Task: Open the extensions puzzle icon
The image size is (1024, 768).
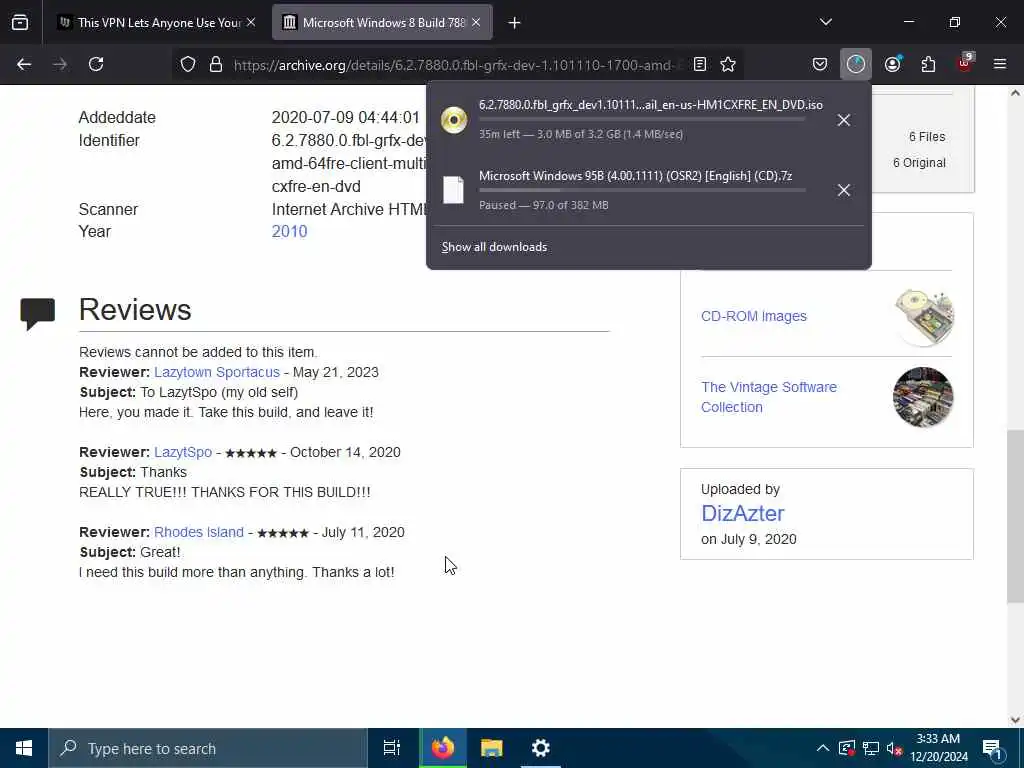Action: pos(928,64)
